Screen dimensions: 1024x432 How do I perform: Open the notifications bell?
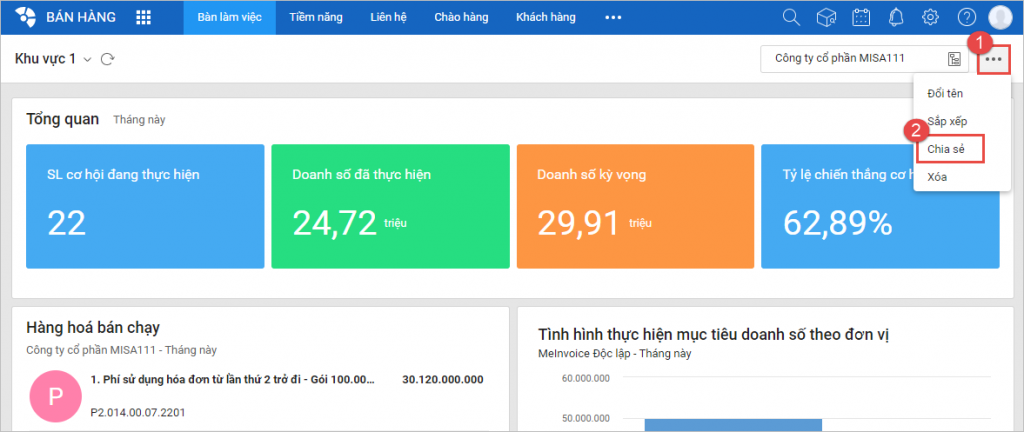(x=896, y=18)
